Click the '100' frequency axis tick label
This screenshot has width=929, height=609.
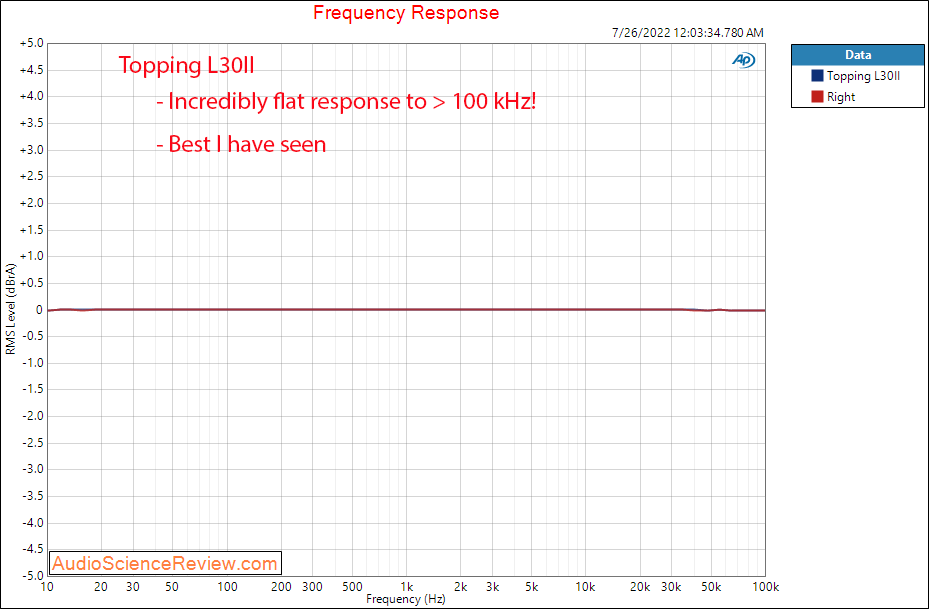tap(227, 587)
